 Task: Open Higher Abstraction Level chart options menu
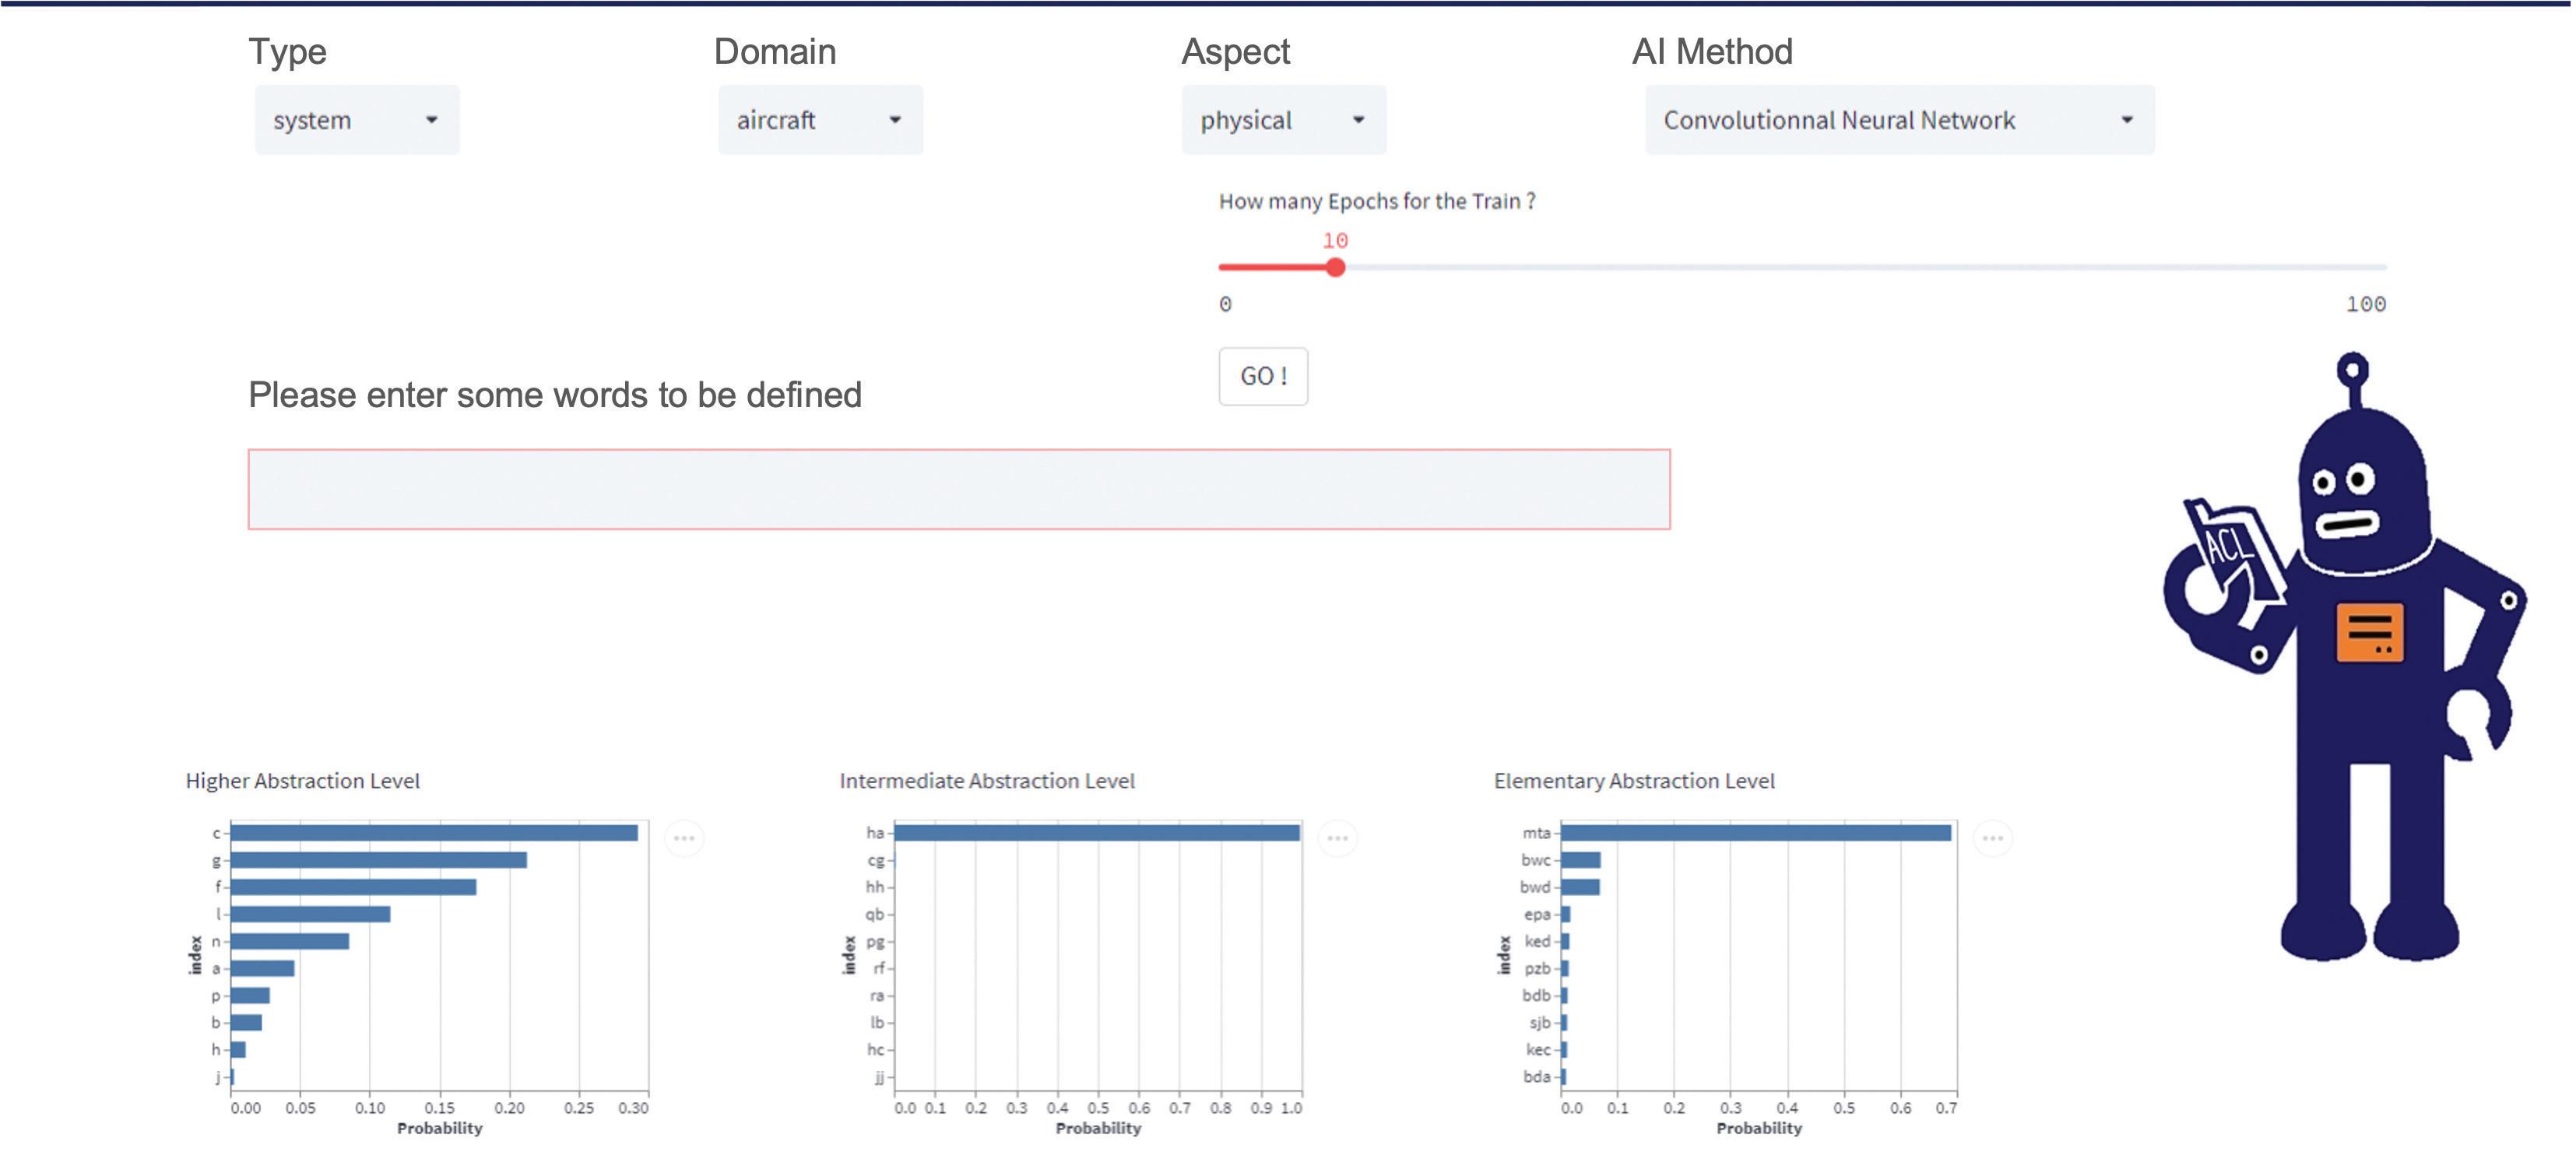click(x=684, y=838)
